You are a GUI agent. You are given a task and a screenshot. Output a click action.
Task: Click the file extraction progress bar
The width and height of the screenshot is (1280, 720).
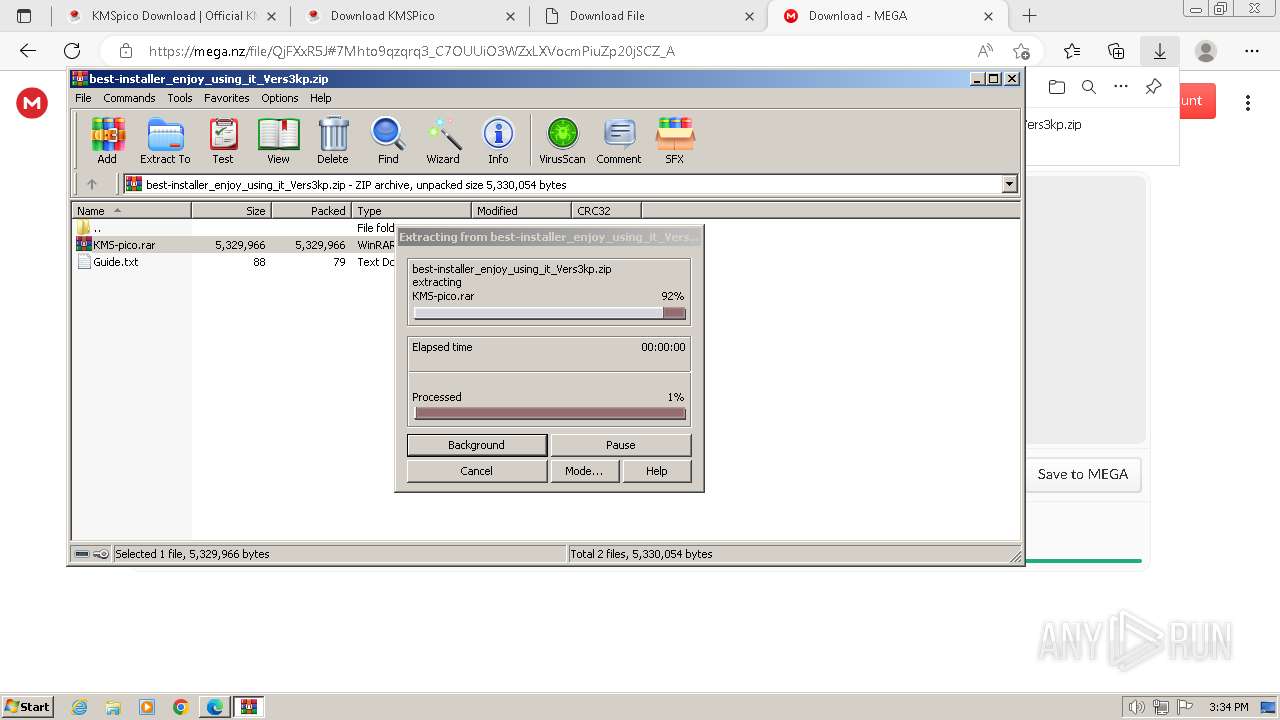pyautogui.click(x=549, y=313)
